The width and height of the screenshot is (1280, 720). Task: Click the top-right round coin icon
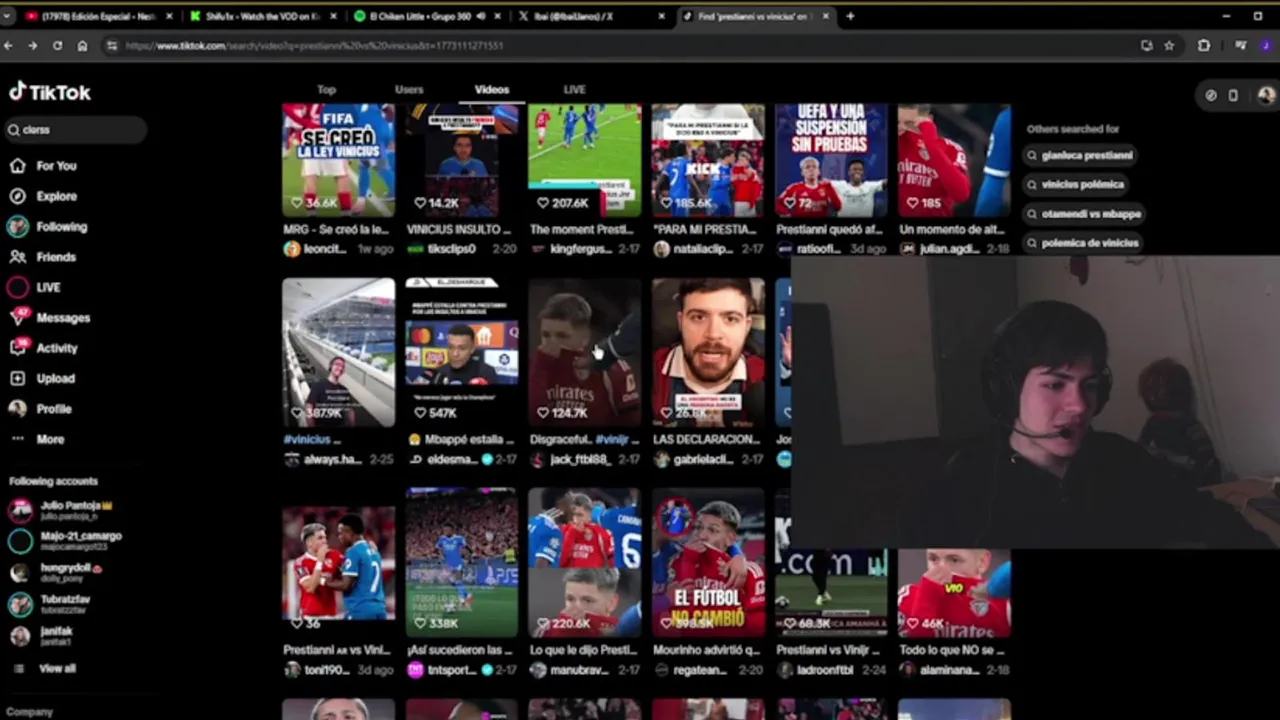(1211, 95)
